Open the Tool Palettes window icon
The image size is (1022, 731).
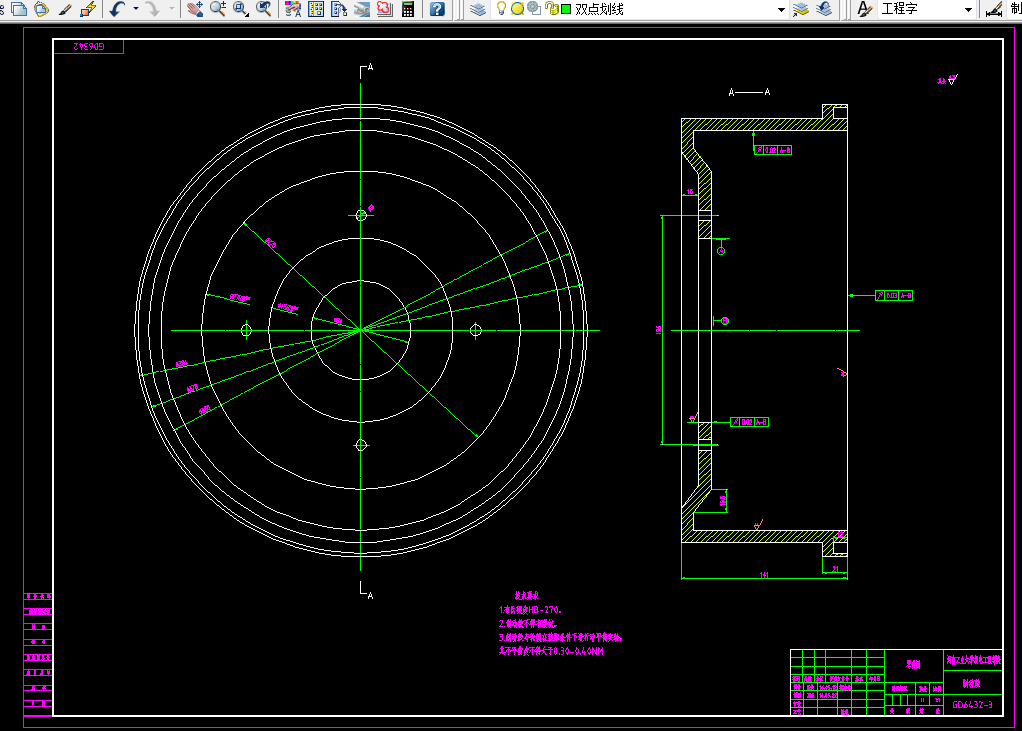[339, 9]
